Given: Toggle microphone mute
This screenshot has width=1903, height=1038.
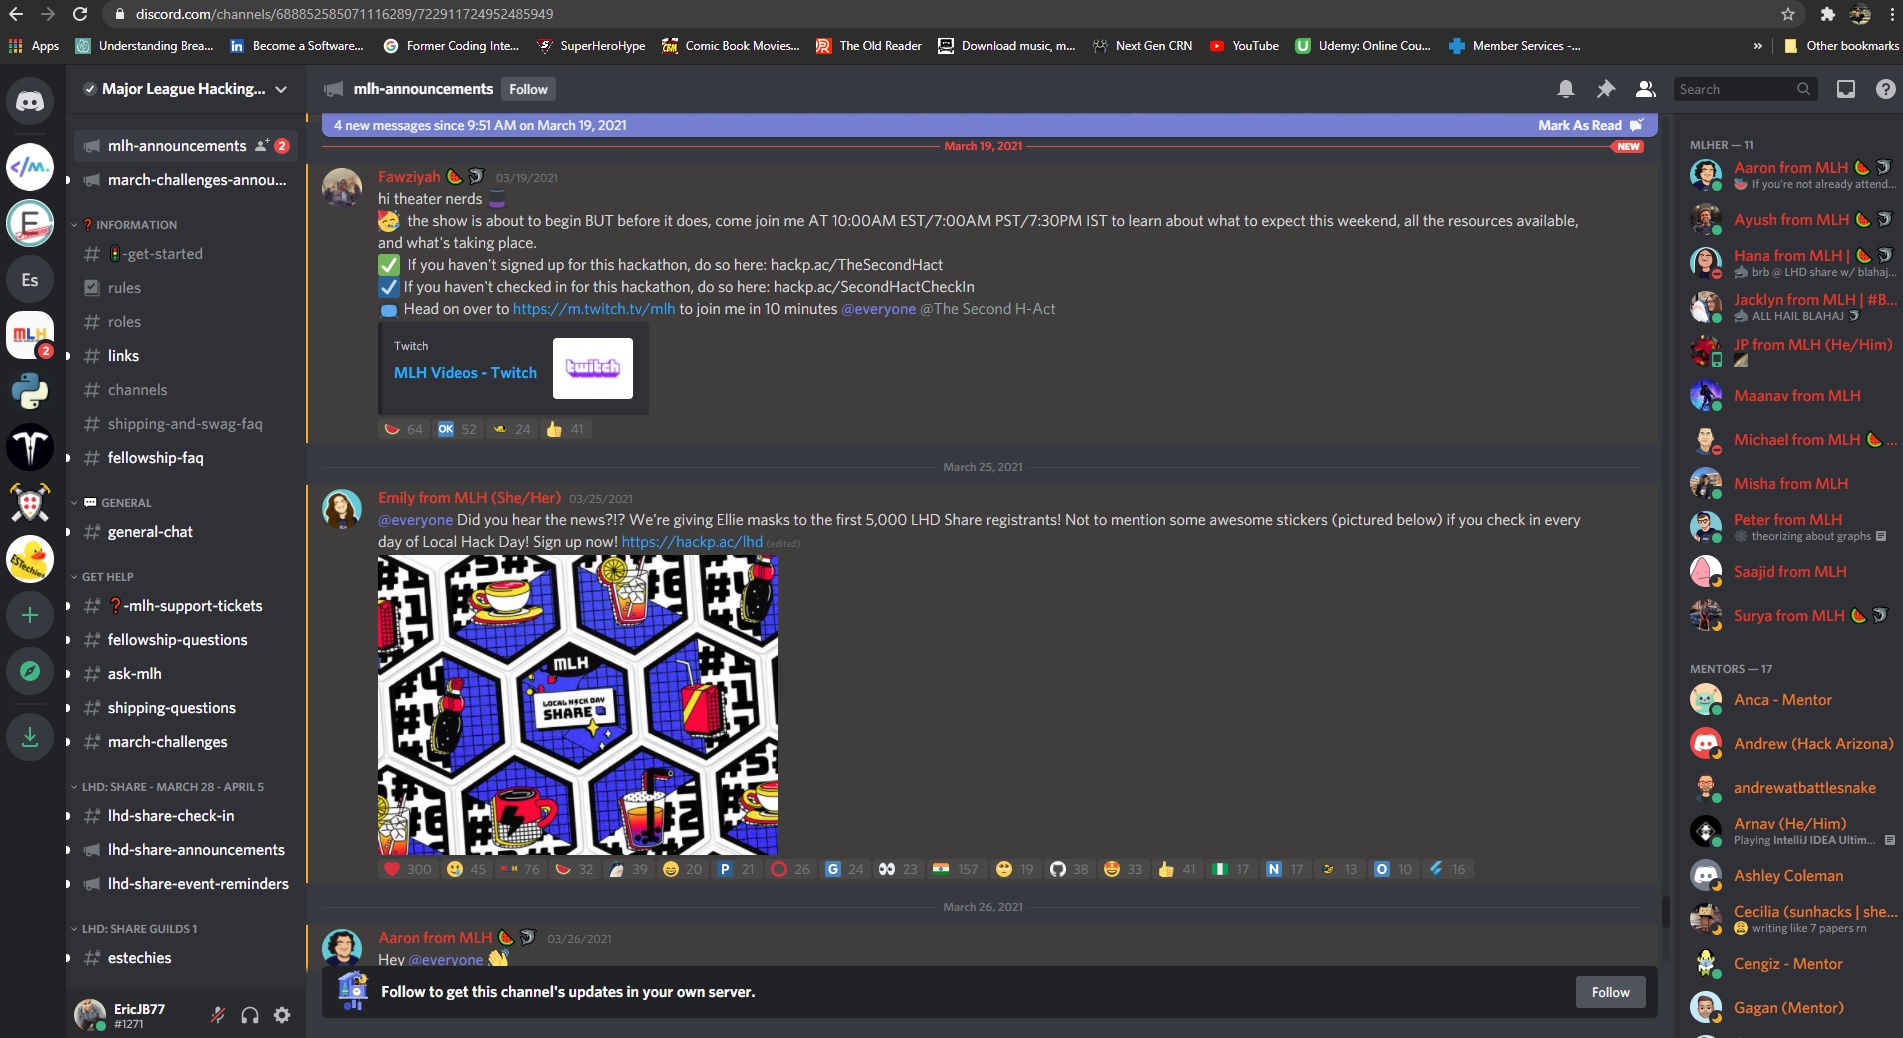Looking at the screenshot, I should point(217,1015).
